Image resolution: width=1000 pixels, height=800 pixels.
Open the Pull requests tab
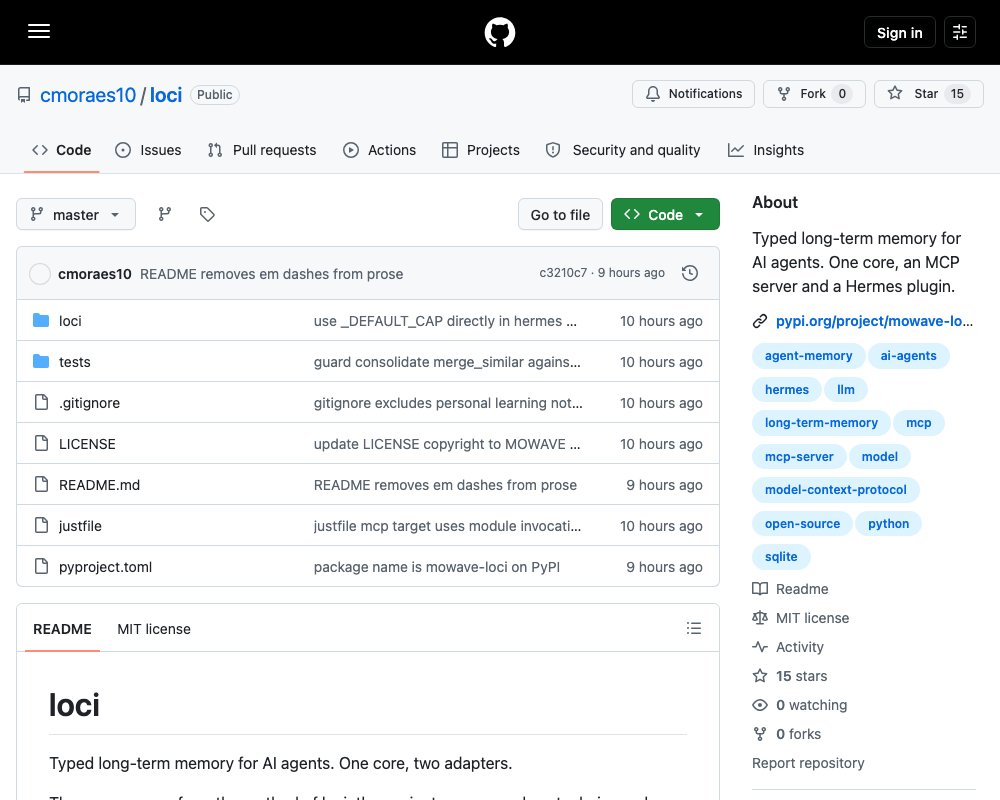(x=262, y=150)
